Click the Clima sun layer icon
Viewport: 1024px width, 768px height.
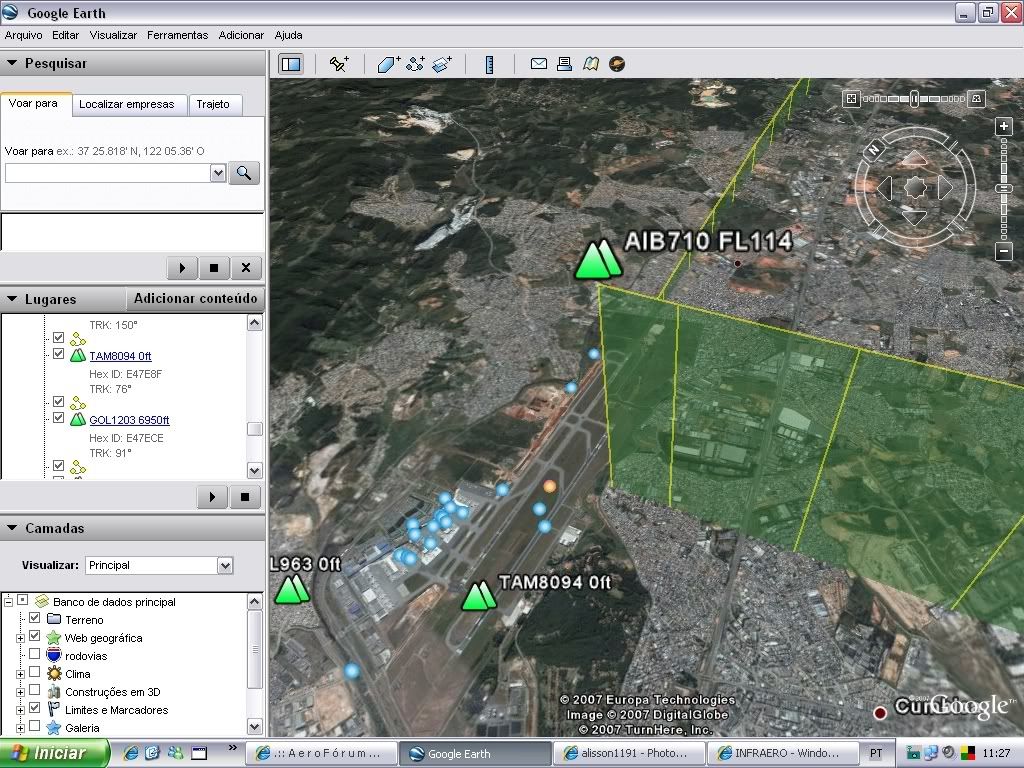coord(54,673)
